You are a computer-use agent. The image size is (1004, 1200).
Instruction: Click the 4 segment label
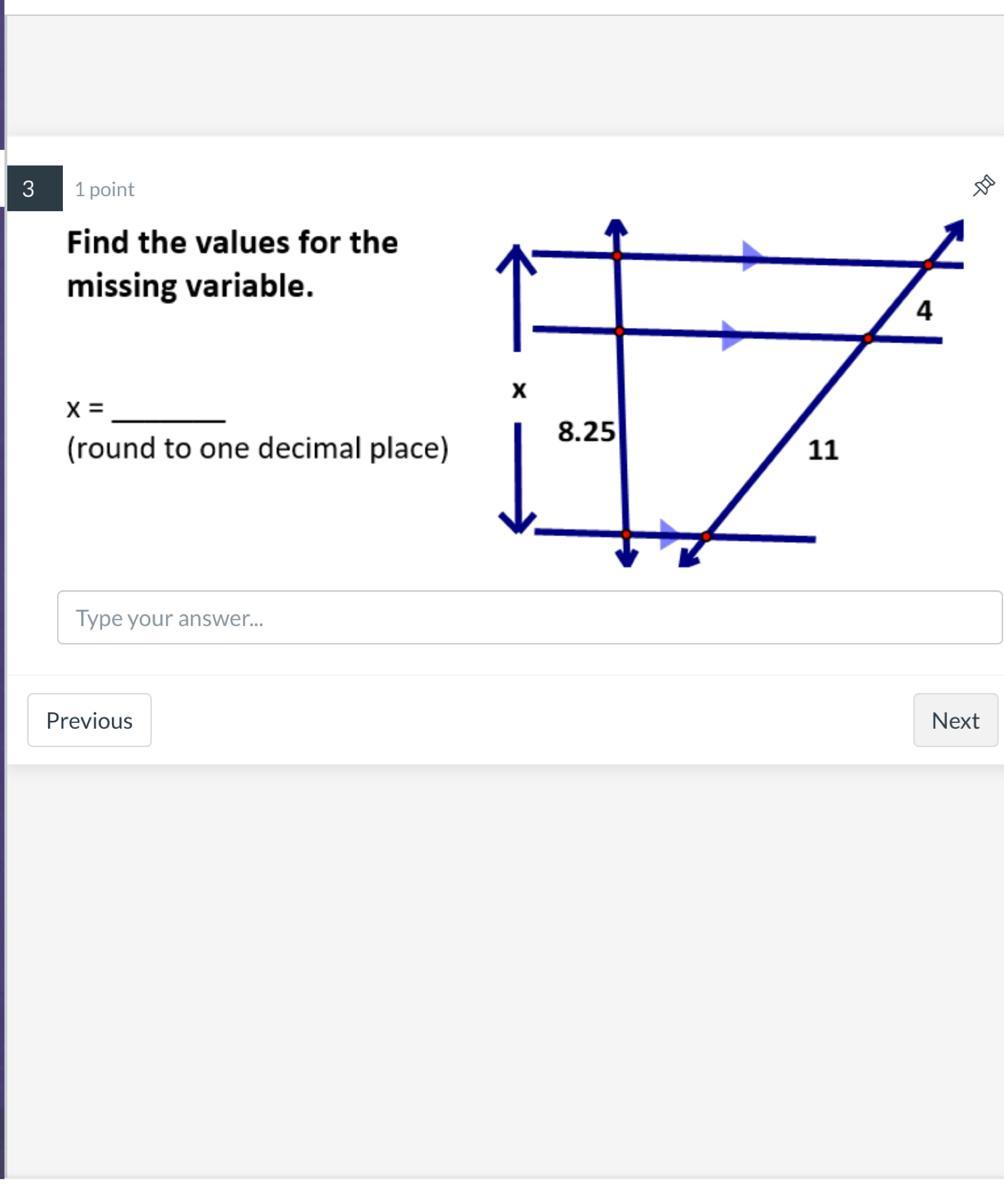924,311
